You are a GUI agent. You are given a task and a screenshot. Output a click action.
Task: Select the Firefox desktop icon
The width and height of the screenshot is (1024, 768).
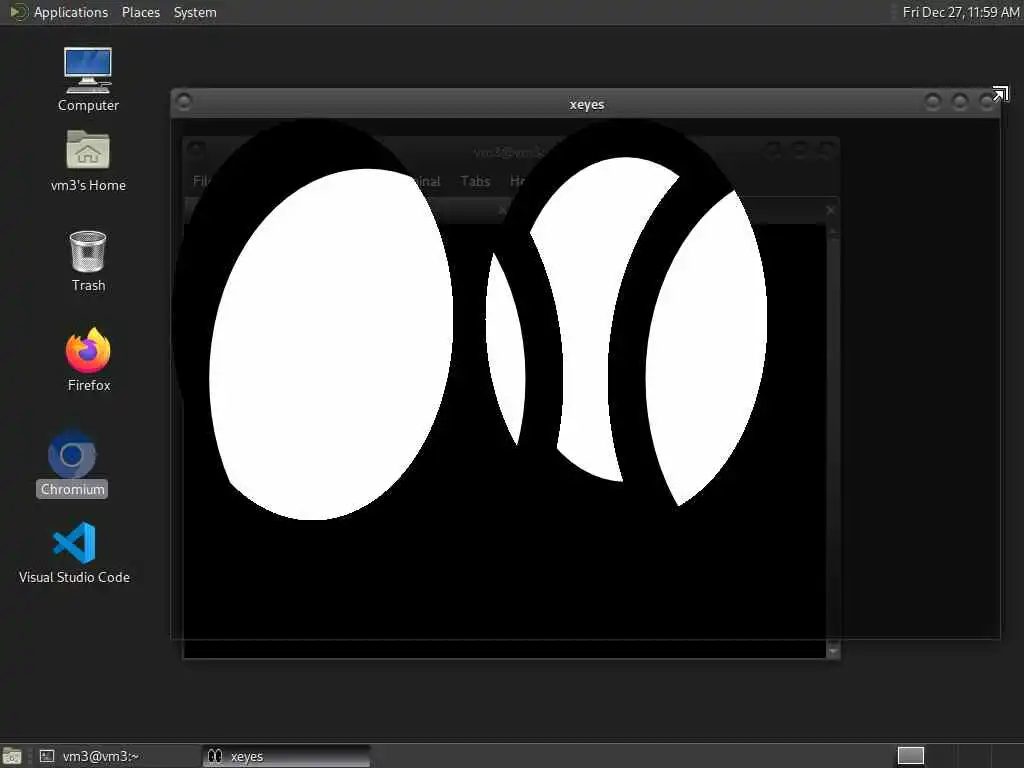tap(88, 359)
